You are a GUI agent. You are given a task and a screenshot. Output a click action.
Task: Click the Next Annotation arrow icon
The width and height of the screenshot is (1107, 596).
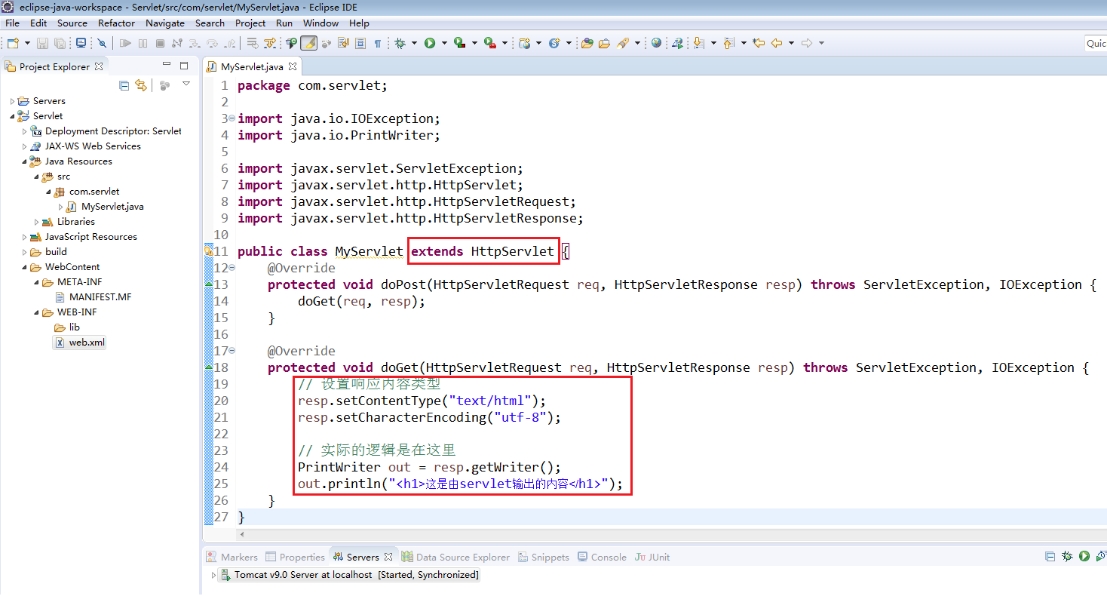699,43
